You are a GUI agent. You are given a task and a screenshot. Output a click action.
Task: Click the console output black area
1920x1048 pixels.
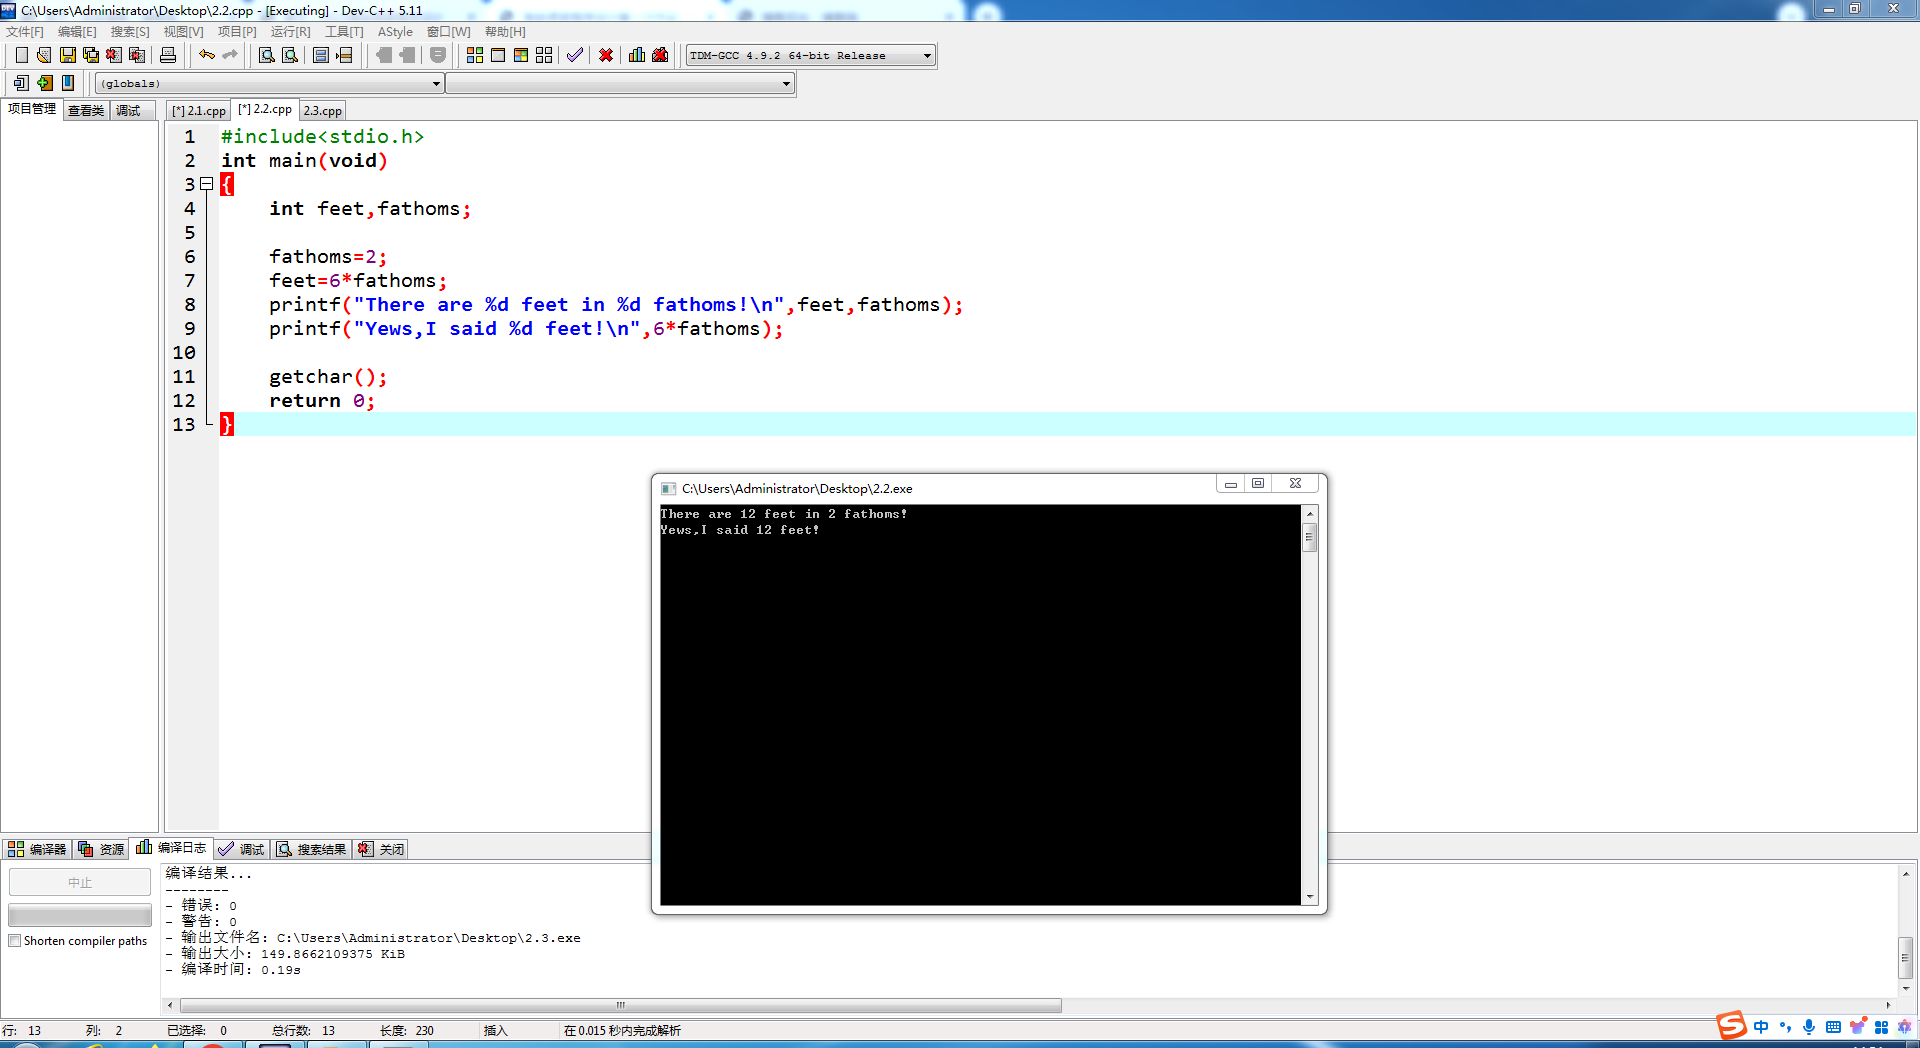(x=980, y=705)
